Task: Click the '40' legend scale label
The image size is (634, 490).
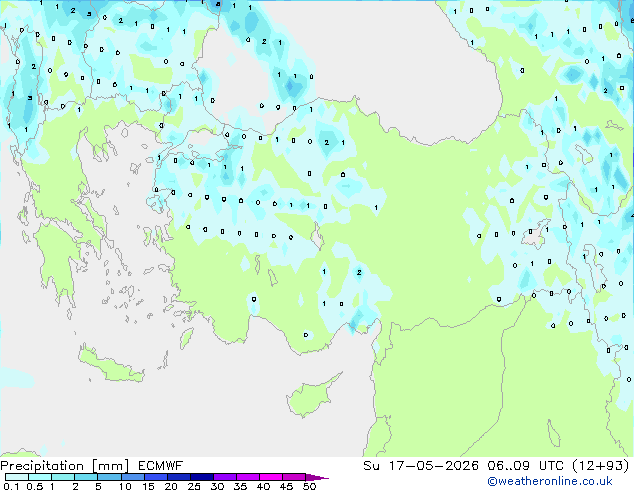Action: 263,486
